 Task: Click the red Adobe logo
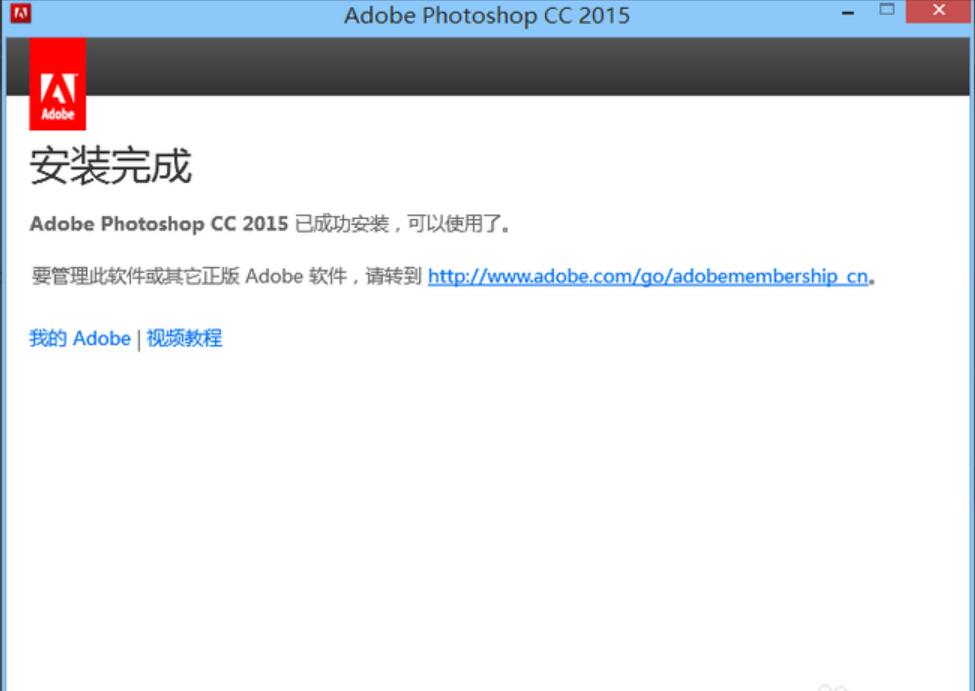click(x=58, y=84)
